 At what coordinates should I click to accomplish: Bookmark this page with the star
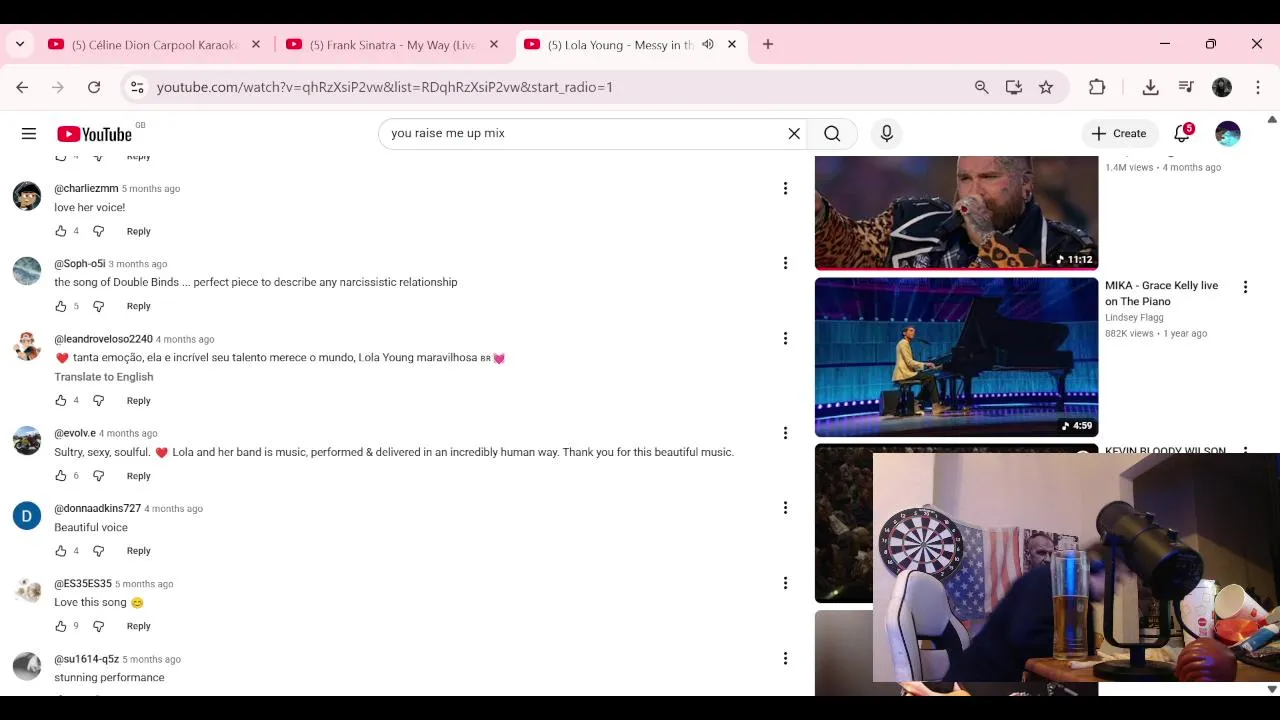[1046, 88]
